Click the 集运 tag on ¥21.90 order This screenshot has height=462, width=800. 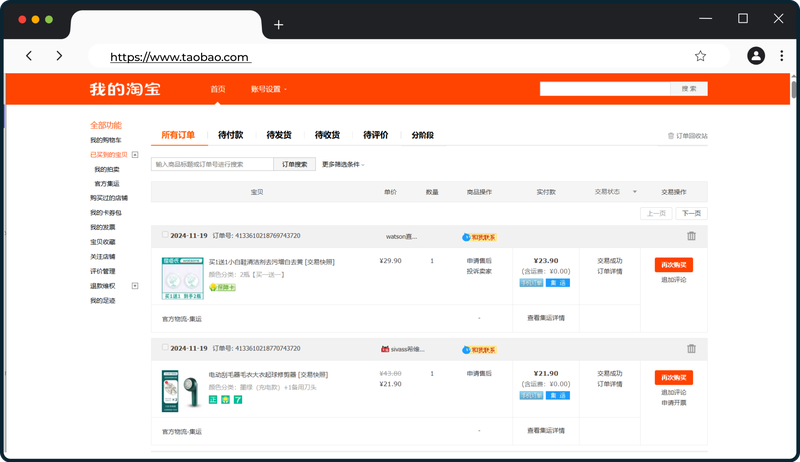[x=558, y=395]
